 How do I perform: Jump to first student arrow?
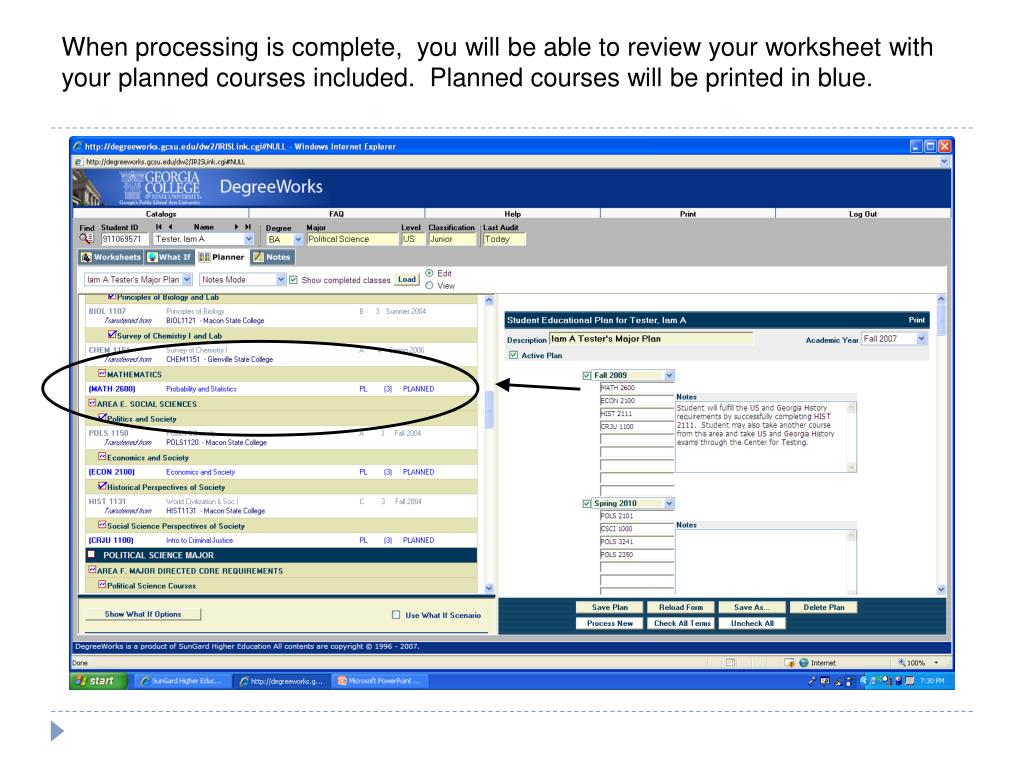(x=158, y=227)
